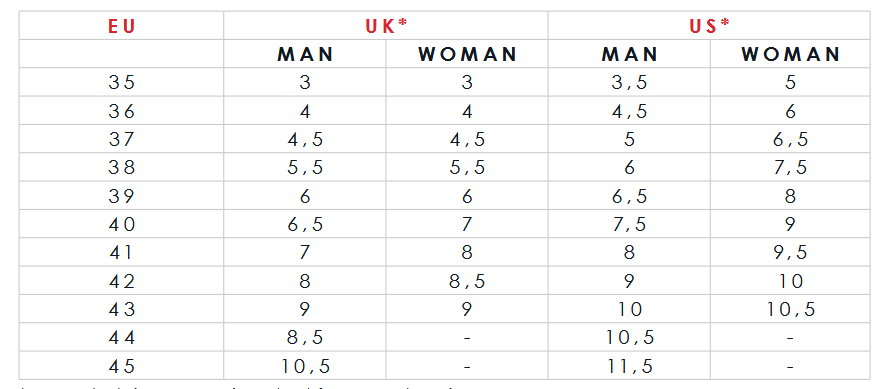
Task: Click EU size 35 cell
Action: click(121, 83)
